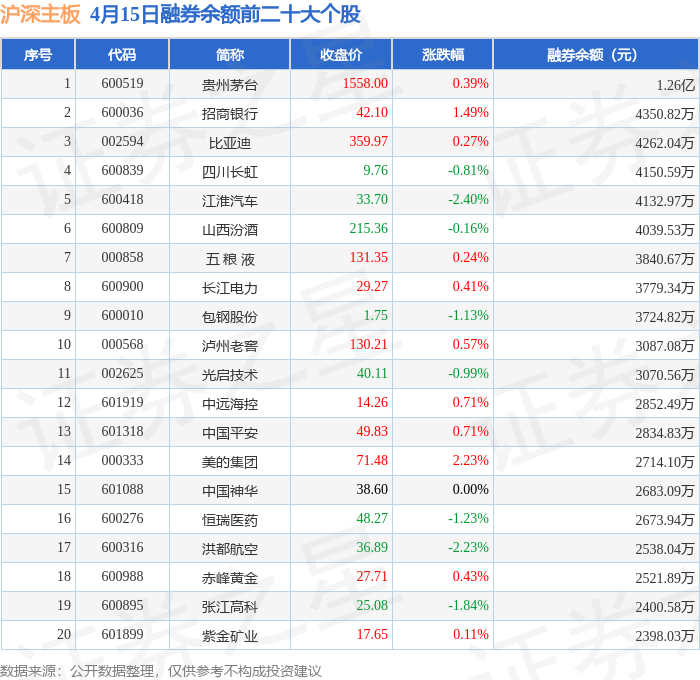The height and width of the screenshot is (680, 700).
Task: Select the 长江电力 name cell
Action: point(229,288)
